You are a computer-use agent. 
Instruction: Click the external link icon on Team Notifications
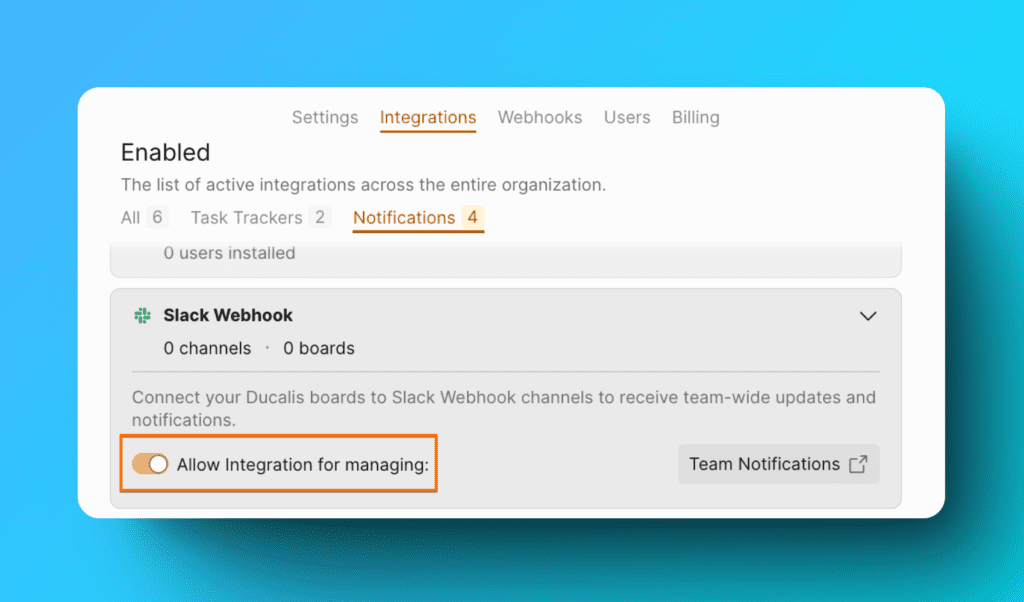(858, 464)
